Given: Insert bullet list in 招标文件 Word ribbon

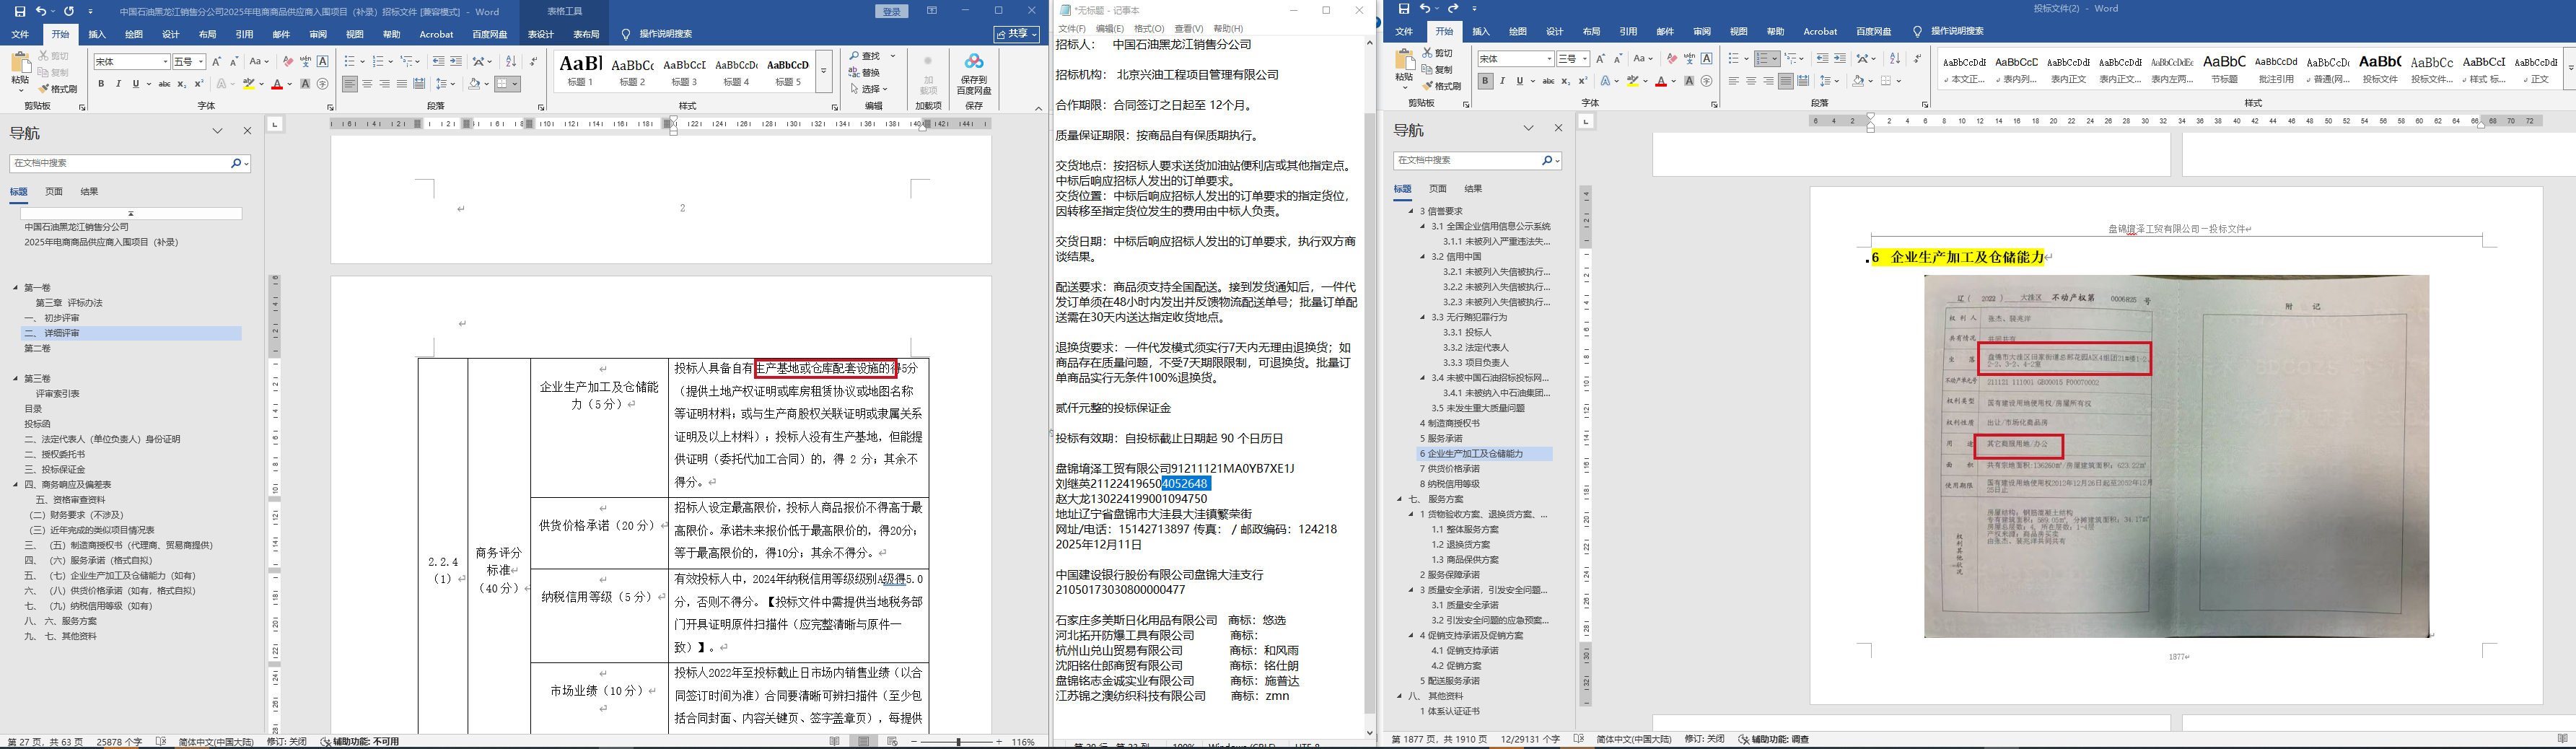Looking at the screenshot, I should pyautogui.click(x=349, y=62).
